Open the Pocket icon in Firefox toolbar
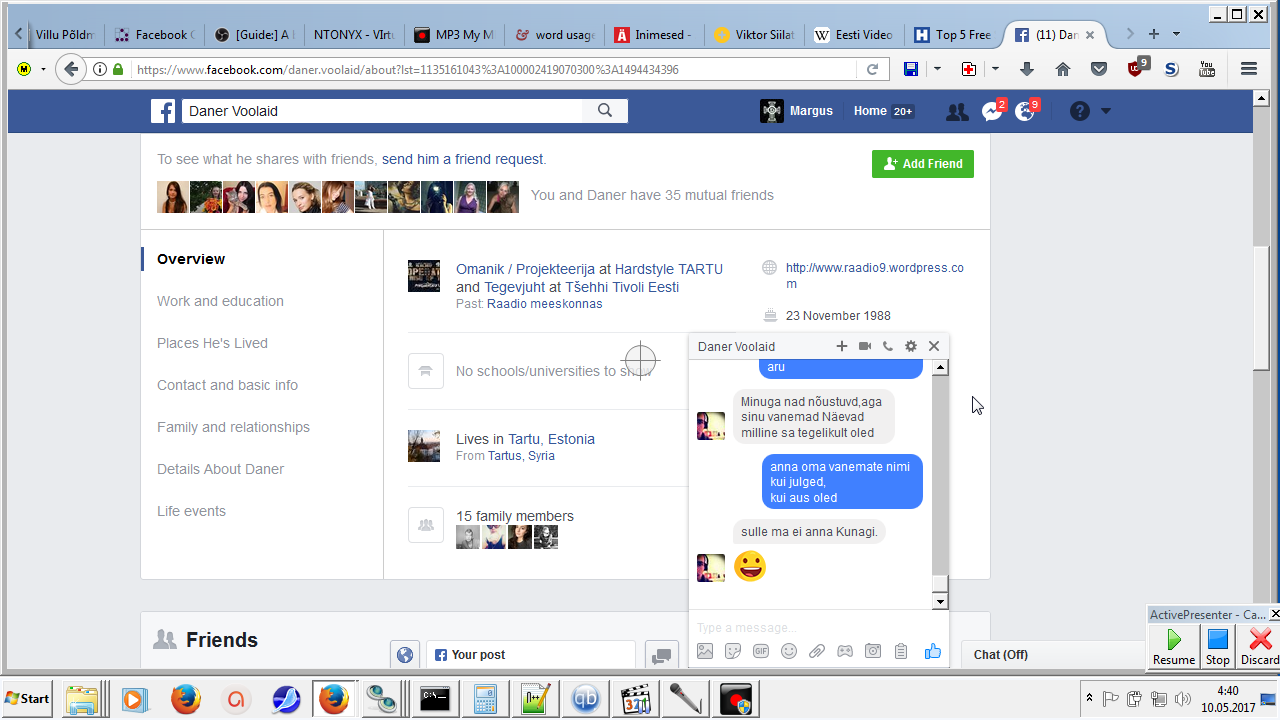Screen dimensions: 1280x720 pos(1099,69)
